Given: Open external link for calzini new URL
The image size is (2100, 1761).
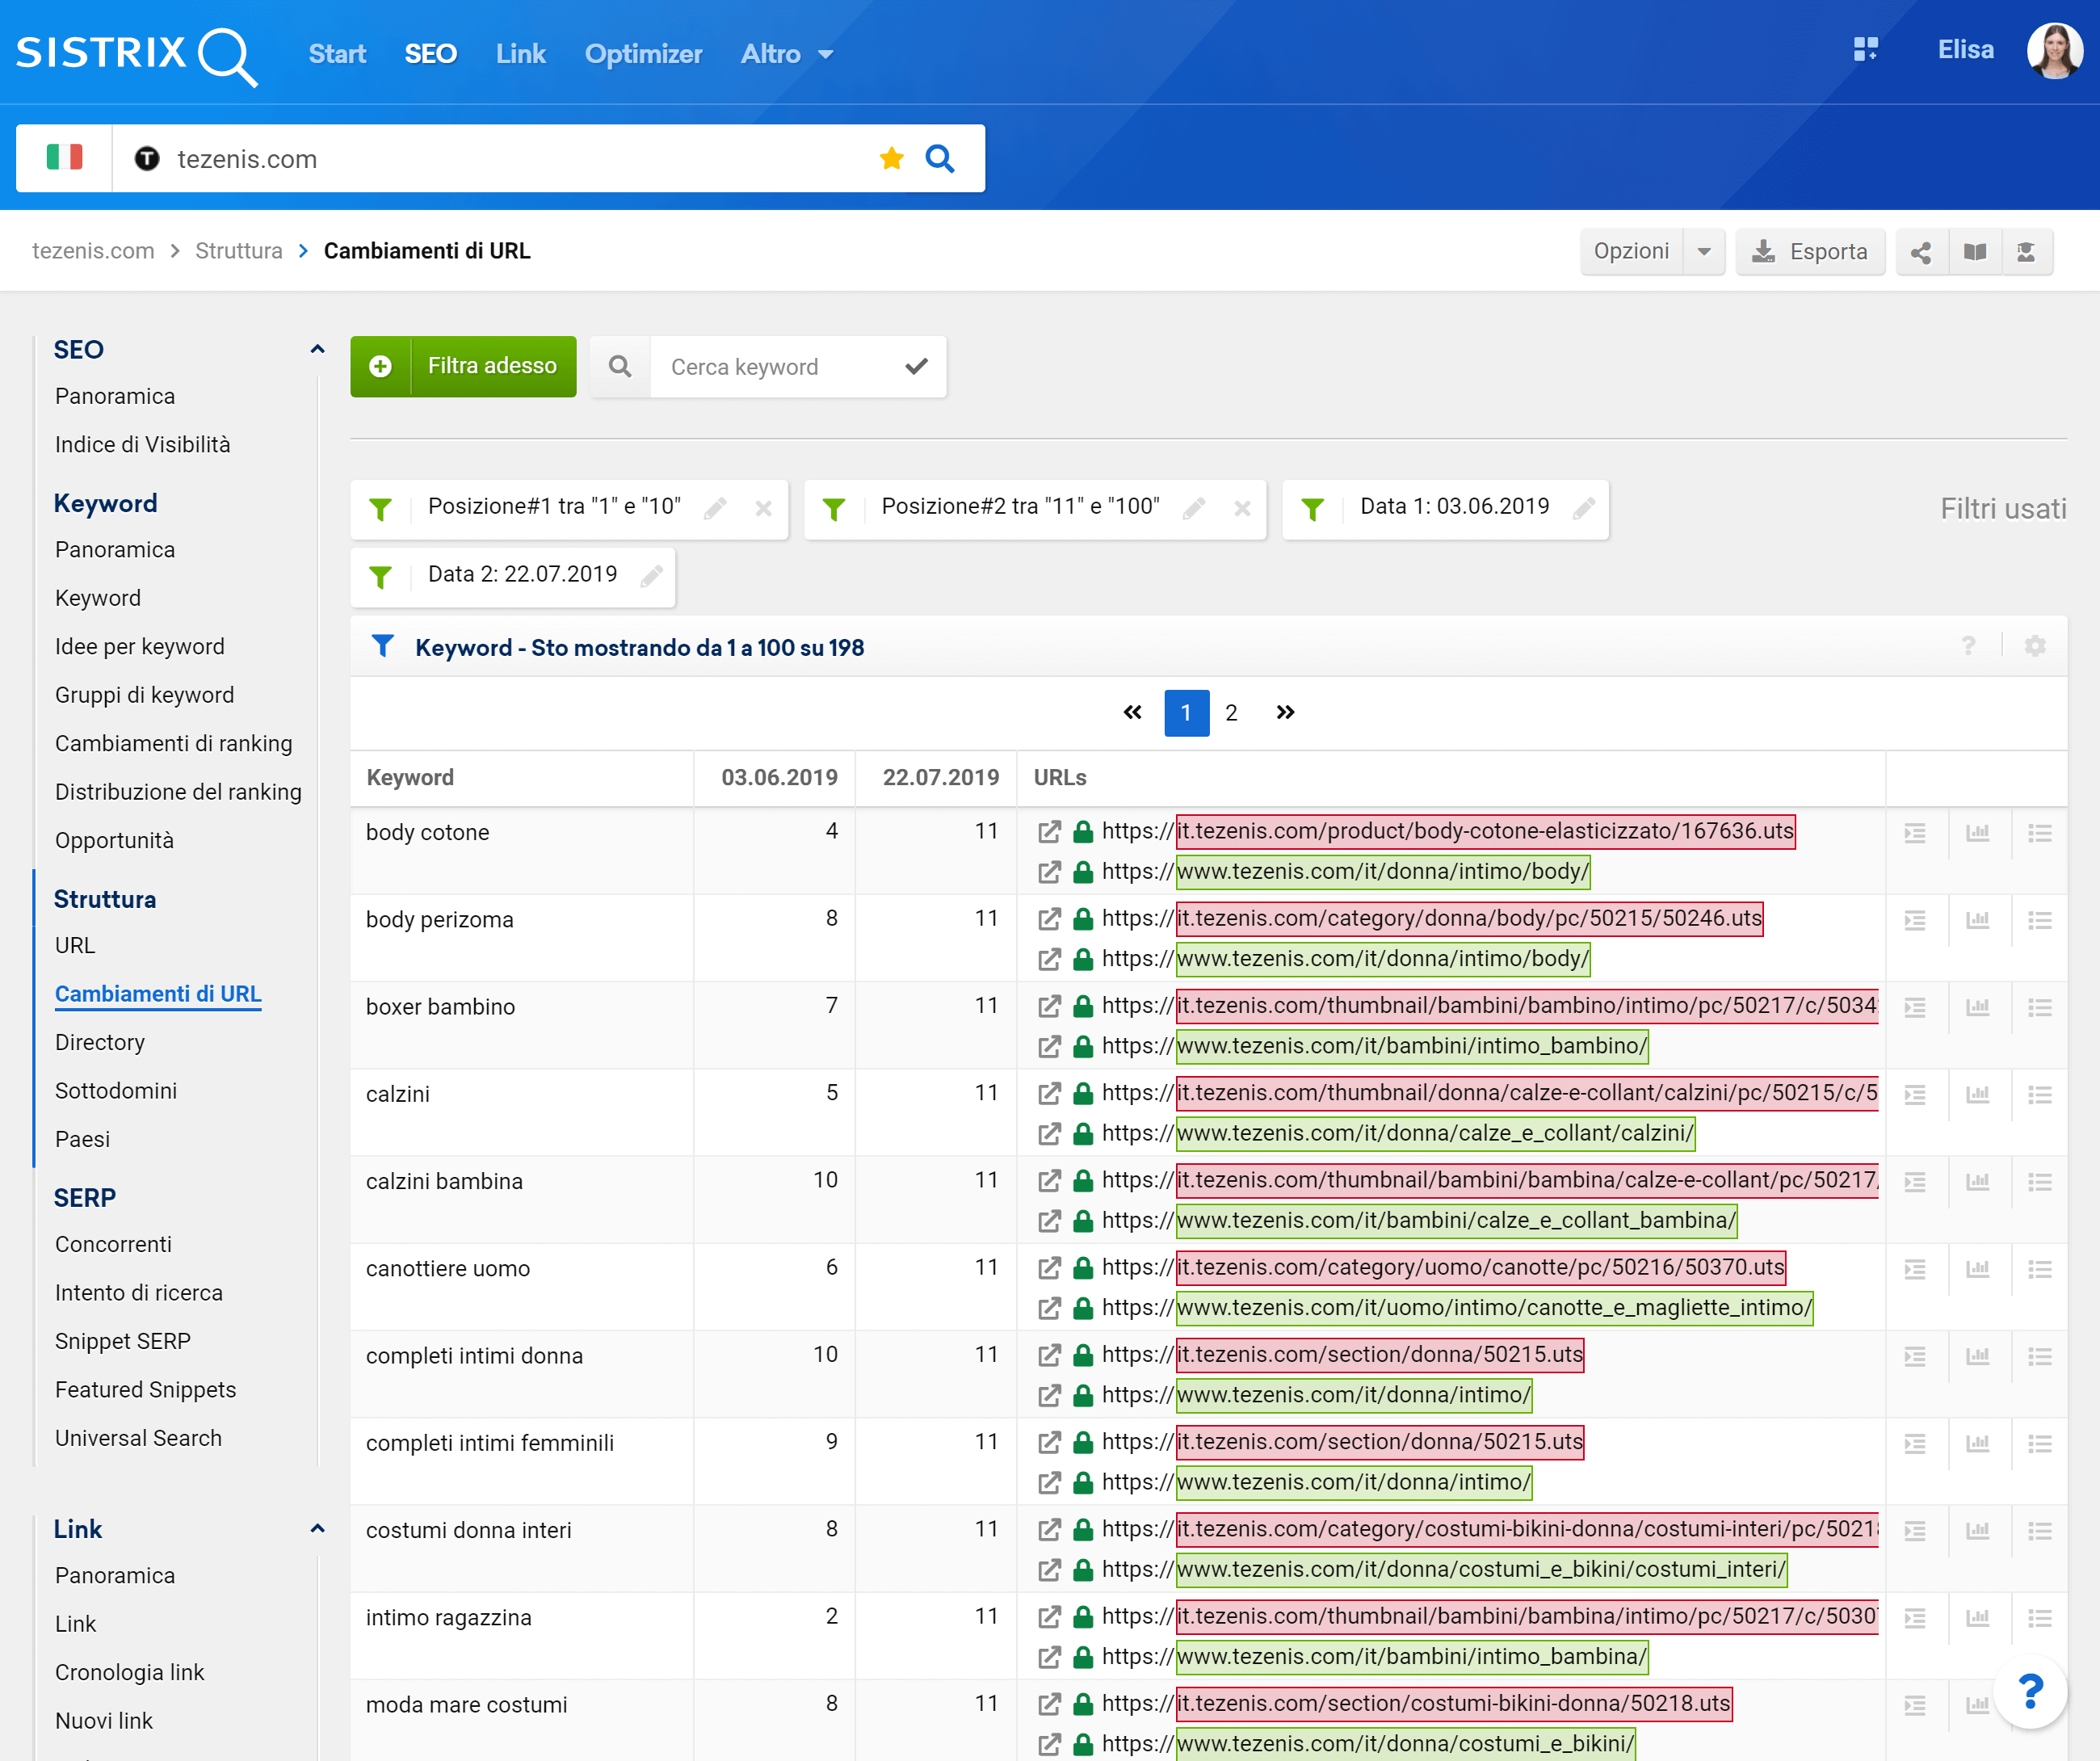Looking at the screenshot, I should 1049,1134.
